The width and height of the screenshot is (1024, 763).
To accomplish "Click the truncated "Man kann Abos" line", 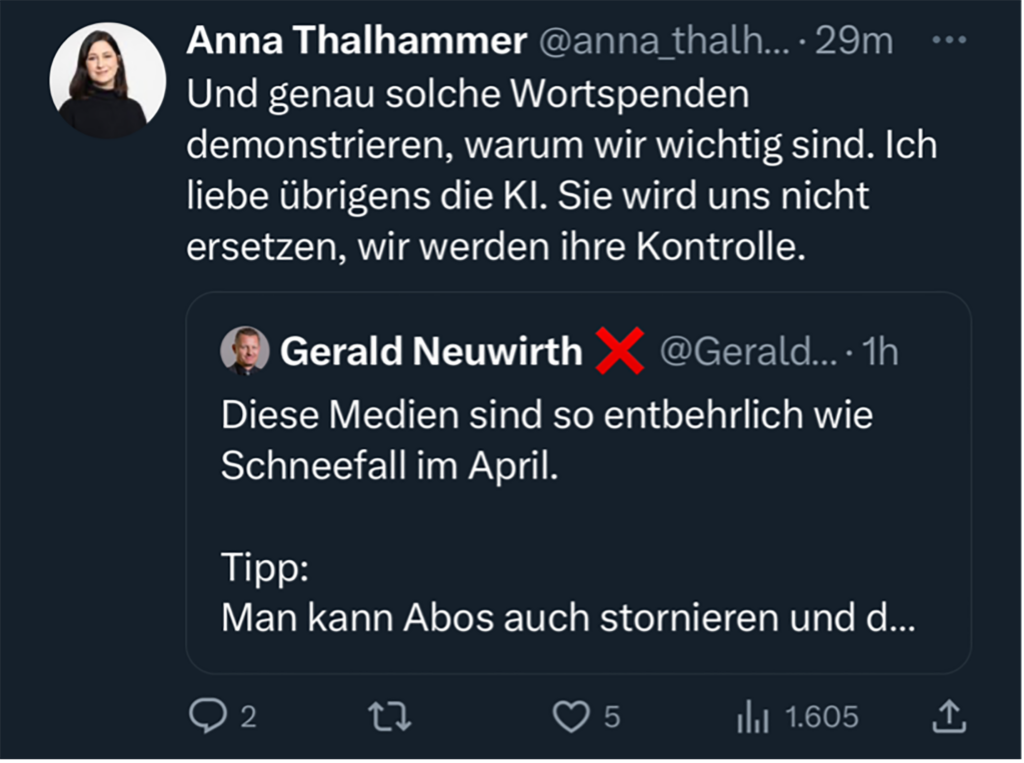I will pos(566,617).
